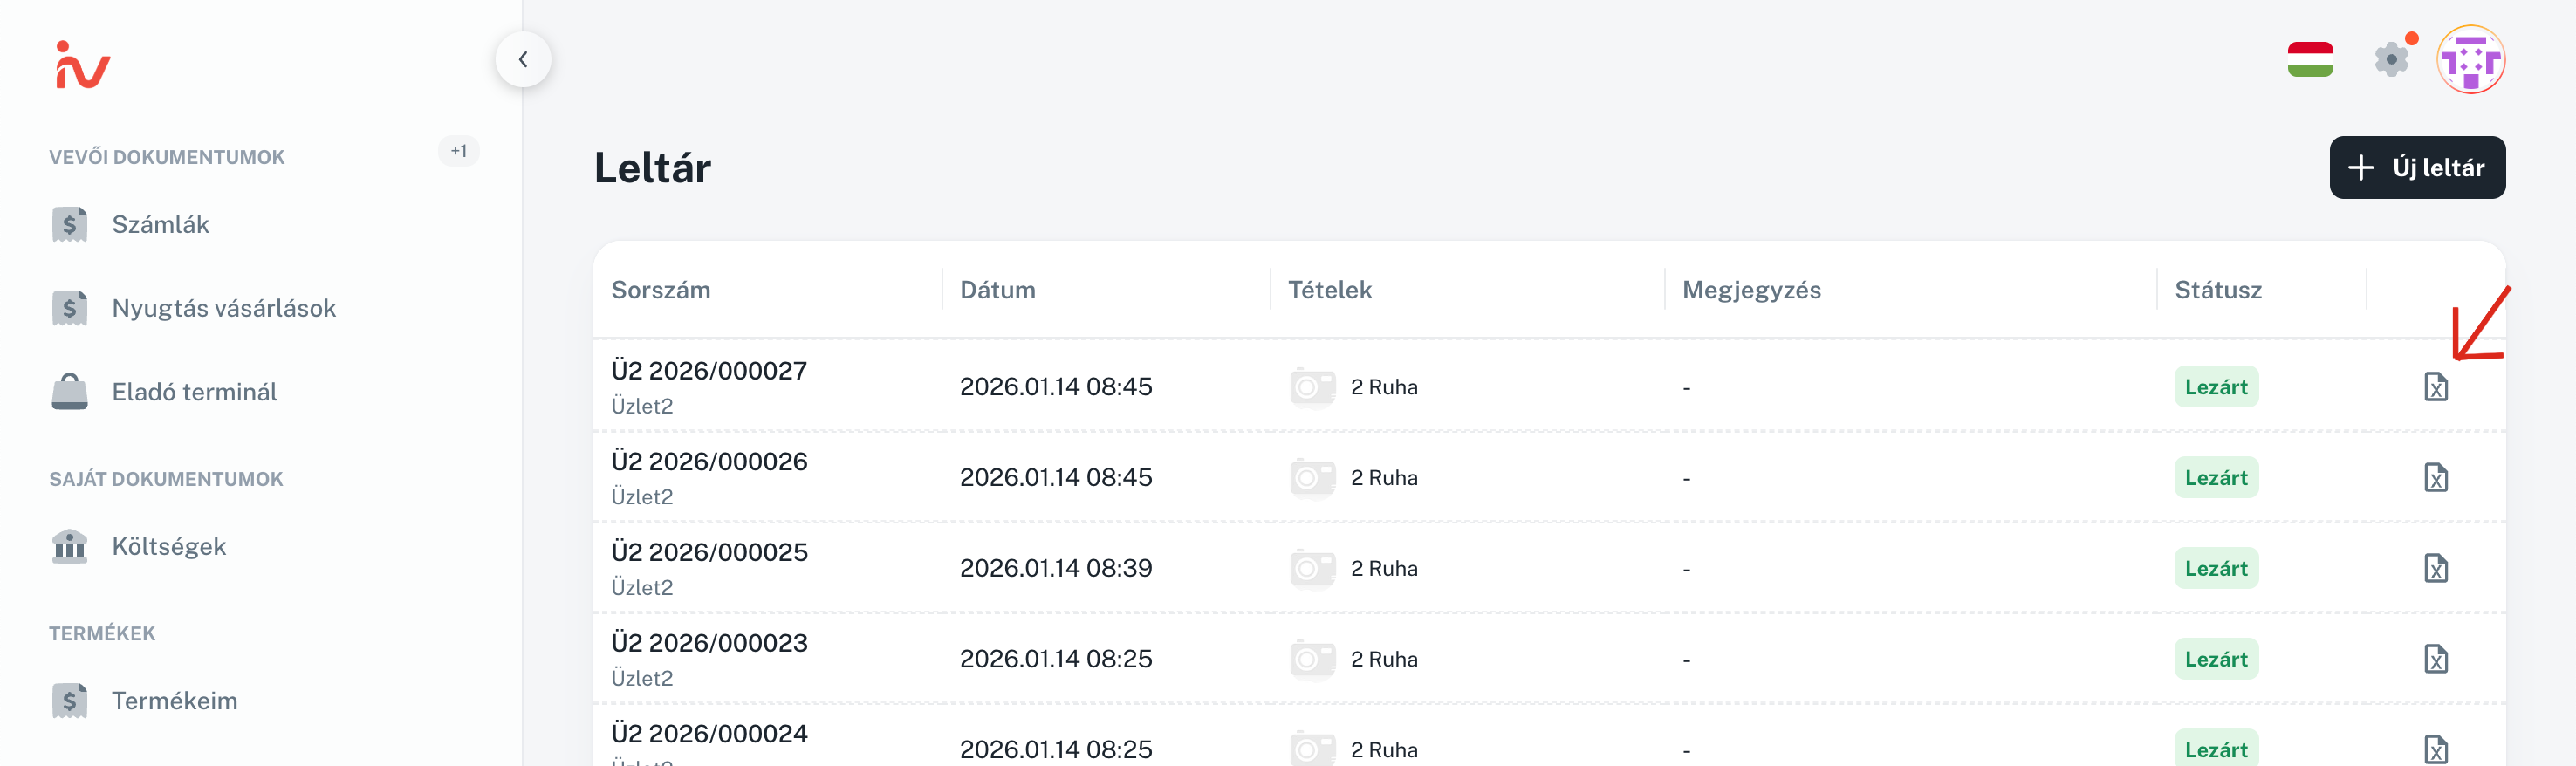Open inventory row Ü2 2026/000027
2576x766 pixels.
709,372
